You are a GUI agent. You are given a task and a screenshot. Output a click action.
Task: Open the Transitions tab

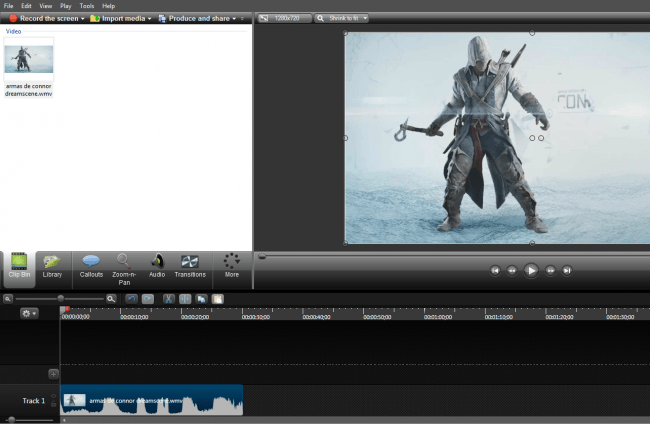click(x=190, y=267)
